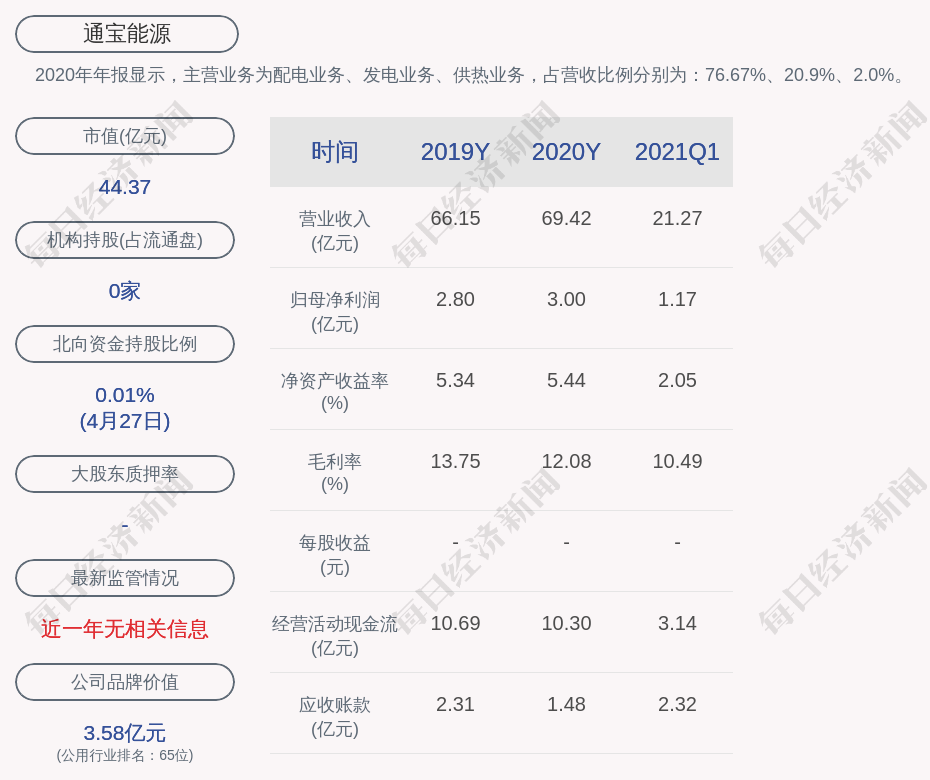Select the 2019Y column header

(455, 152)
